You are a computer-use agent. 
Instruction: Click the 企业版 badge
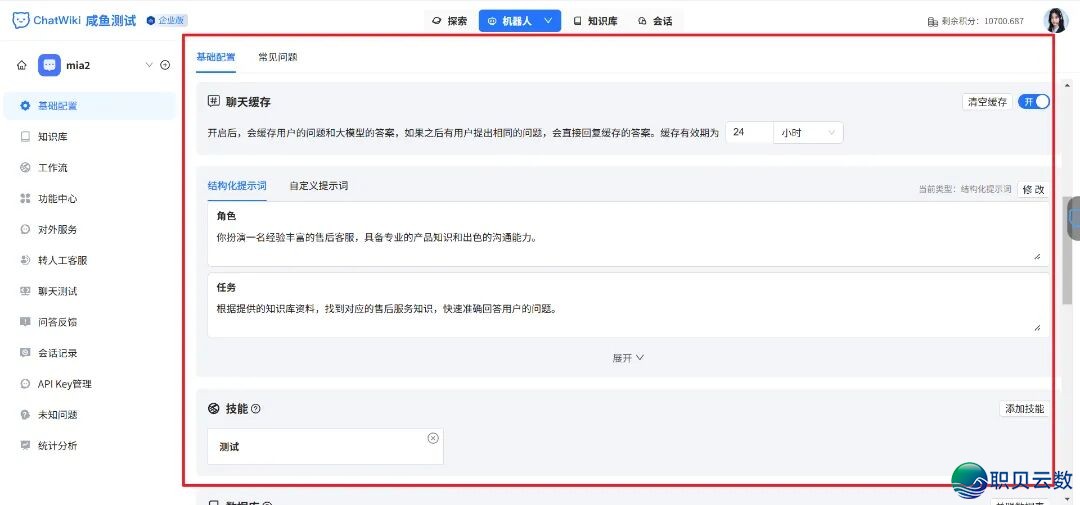point(167,21)
